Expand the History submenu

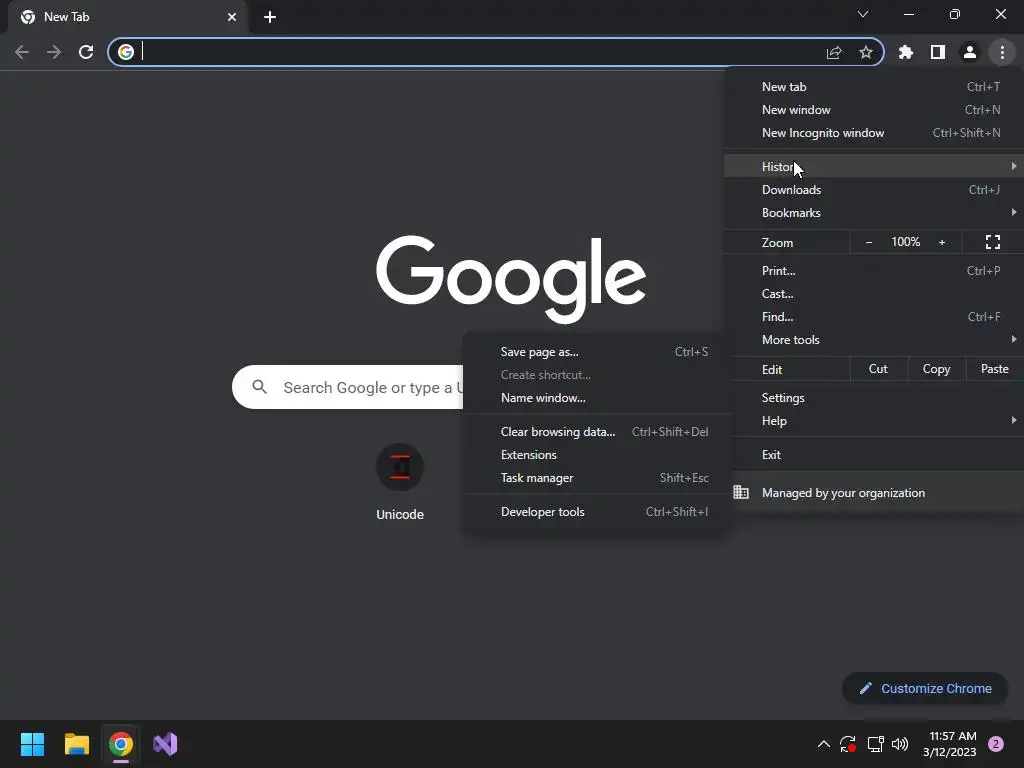(874, 167)
